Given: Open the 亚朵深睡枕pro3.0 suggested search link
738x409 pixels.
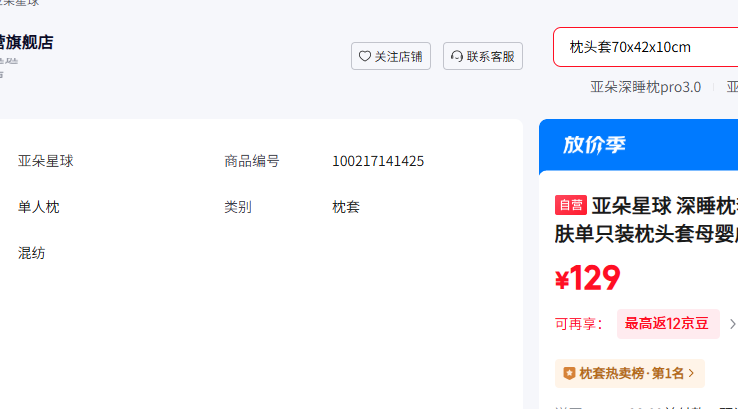Looking at the screenshot, I should tap(645, 87).
